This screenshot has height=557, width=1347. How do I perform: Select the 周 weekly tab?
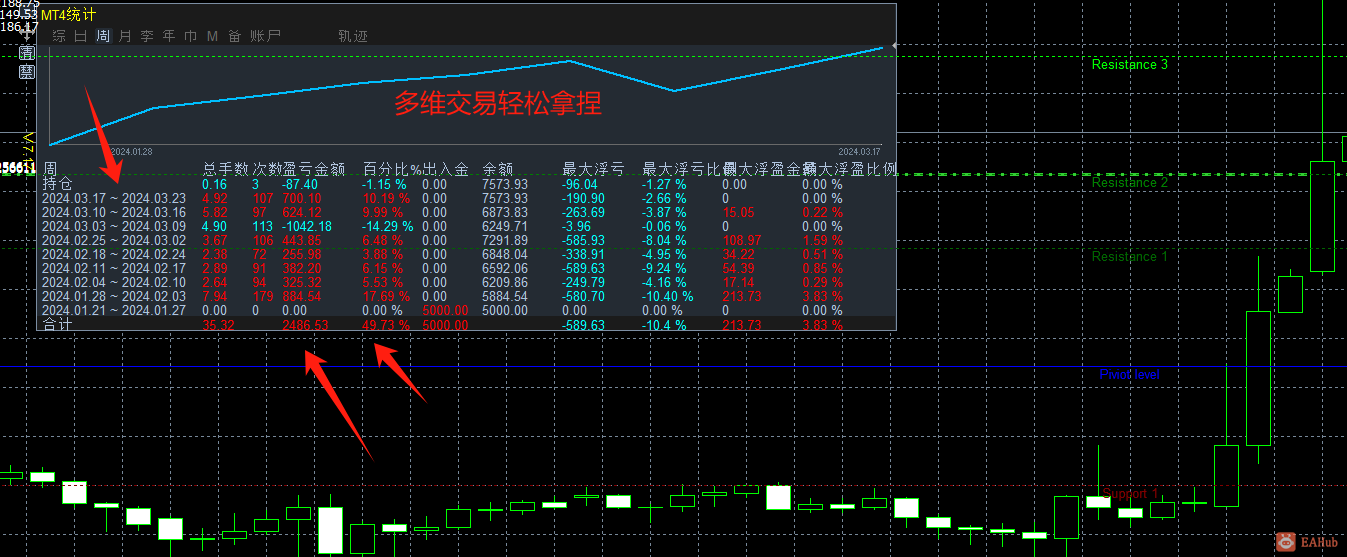pyautogui.click(x=103, y=36)
